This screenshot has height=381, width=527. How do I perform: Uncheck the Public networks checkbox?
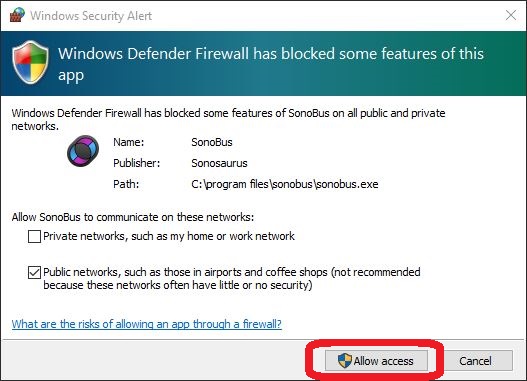pos(34,272)
